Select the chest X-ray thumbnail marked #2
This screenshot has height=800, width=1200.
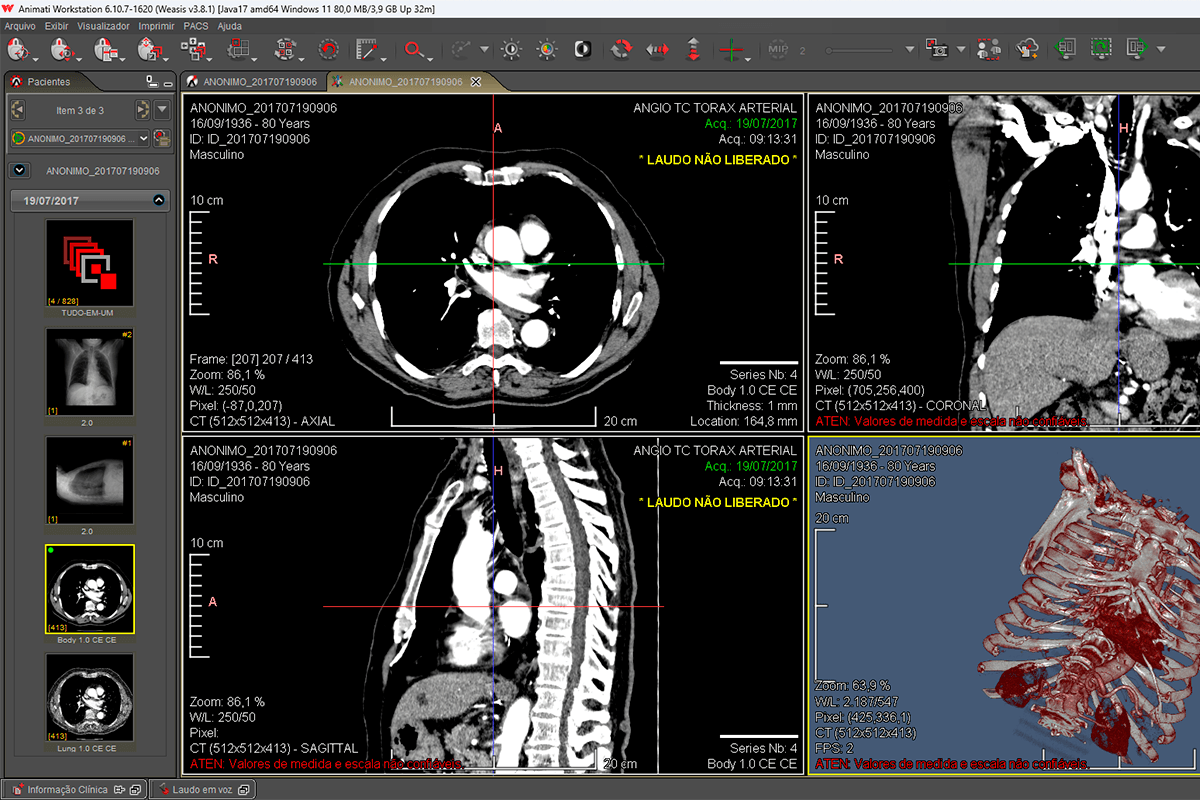tap(89, 373)
